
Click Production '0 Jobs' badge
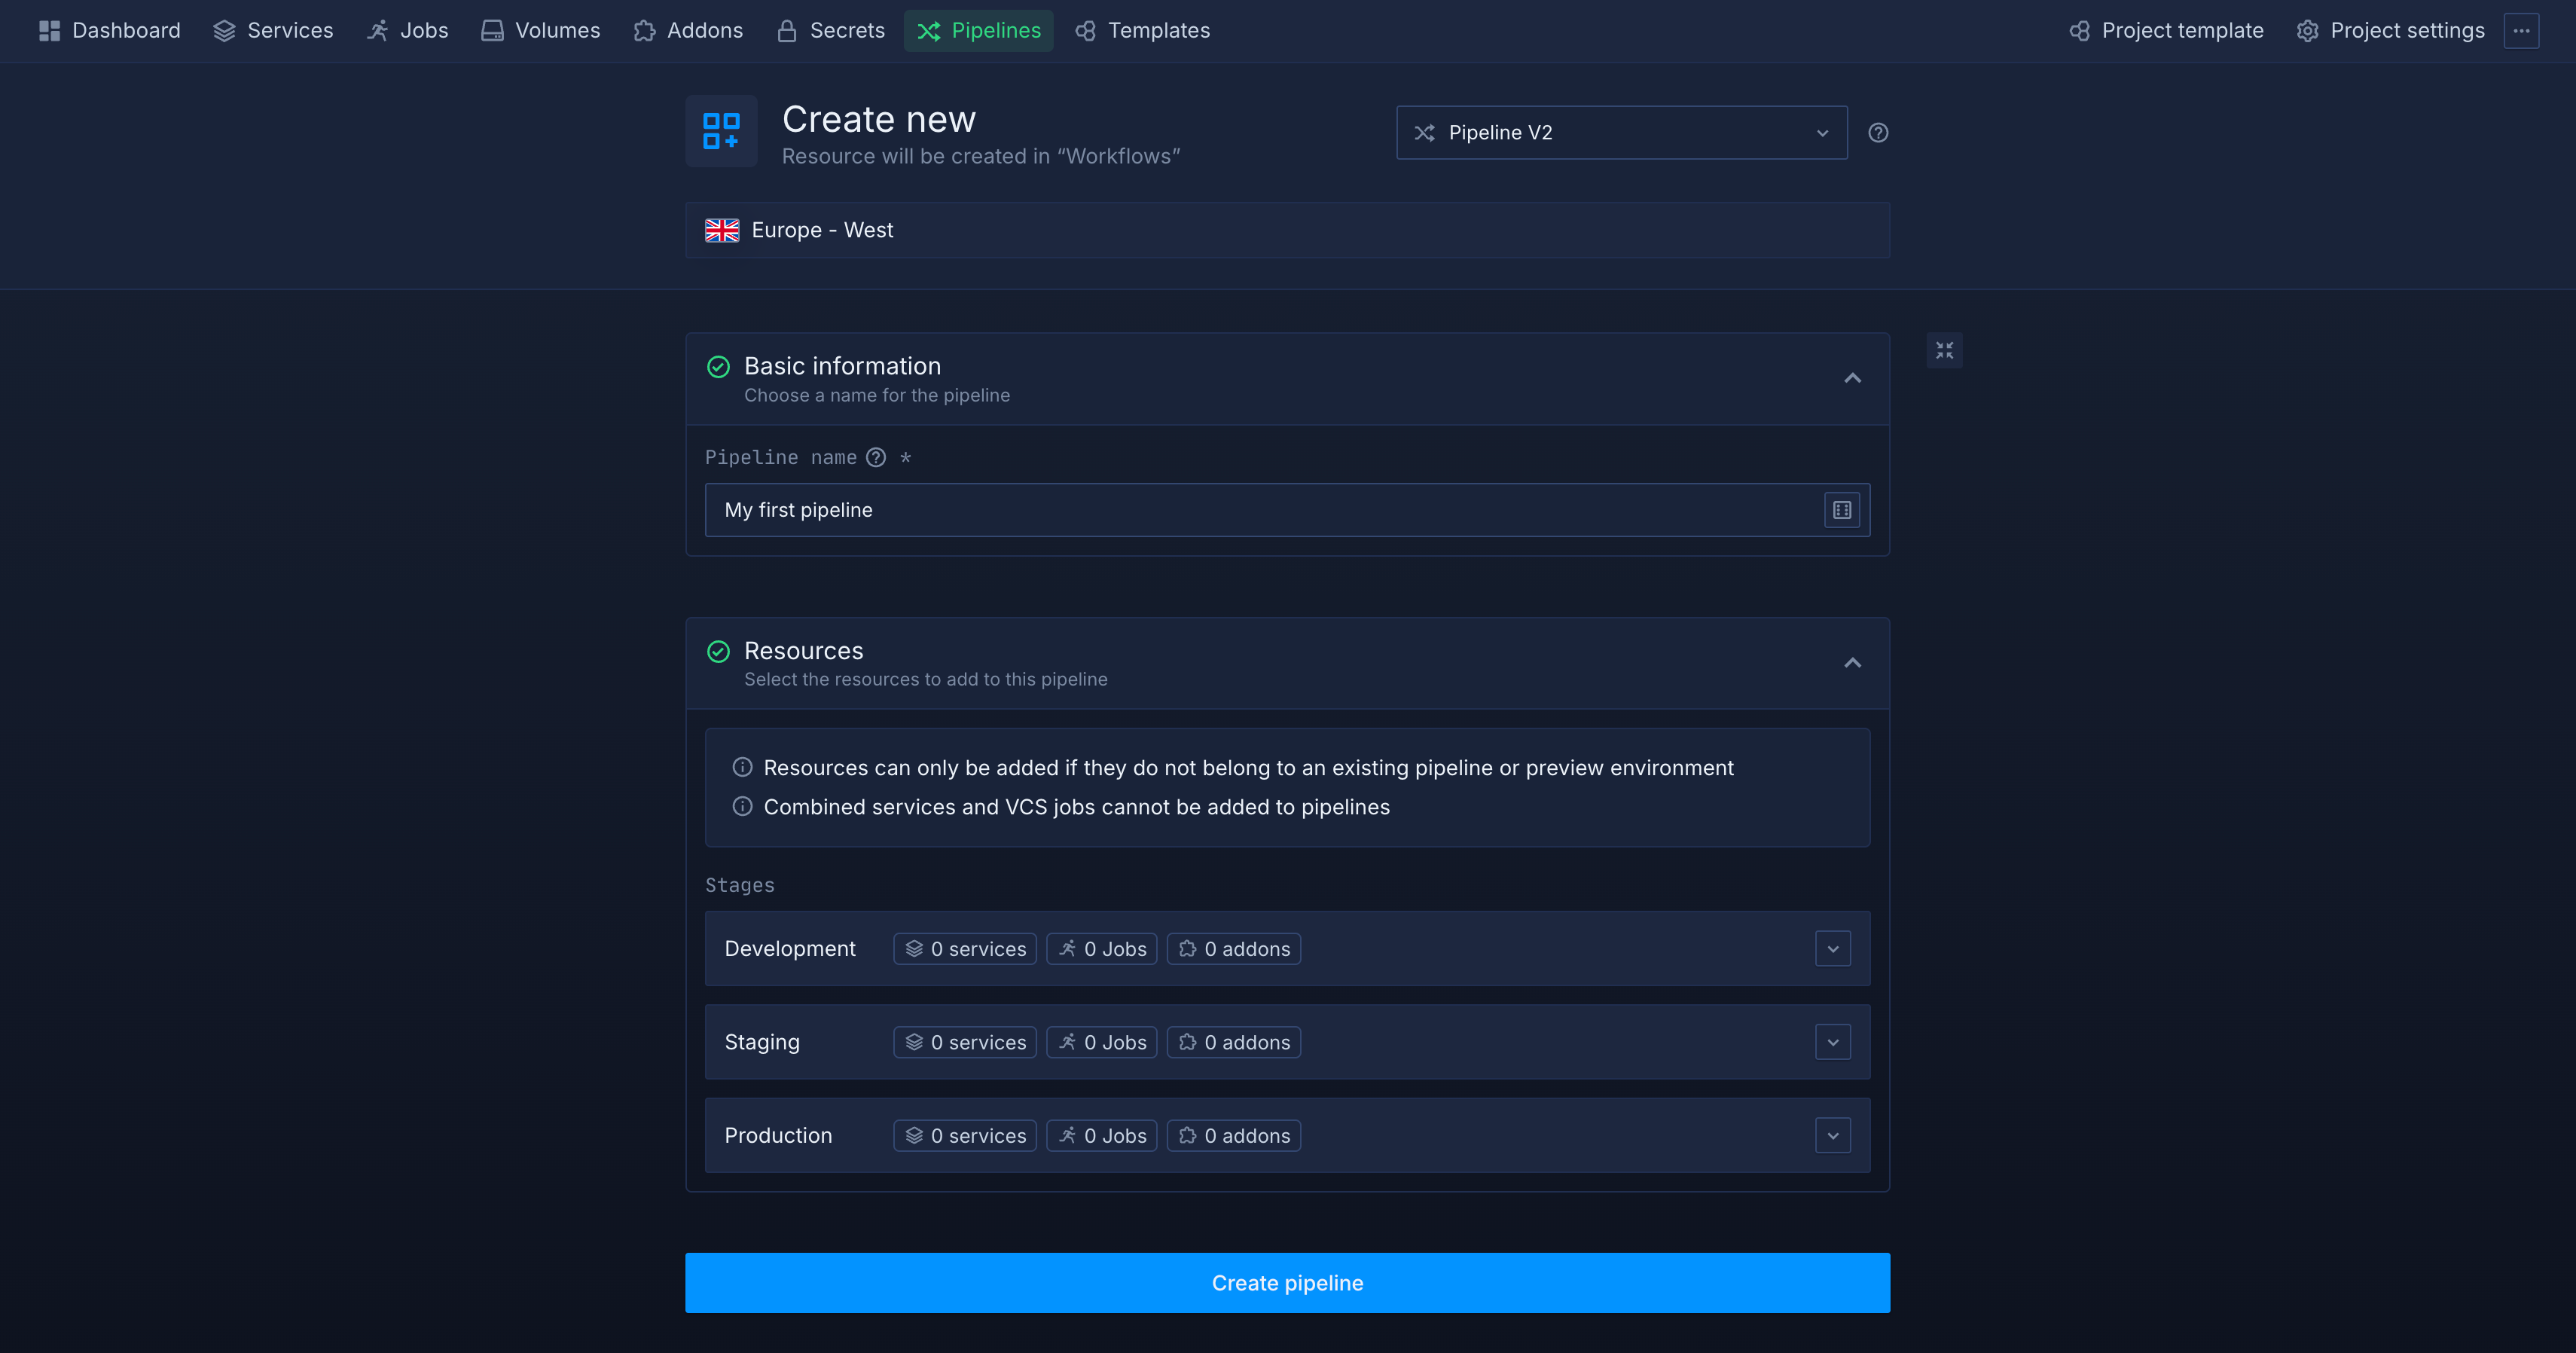1102,1136
